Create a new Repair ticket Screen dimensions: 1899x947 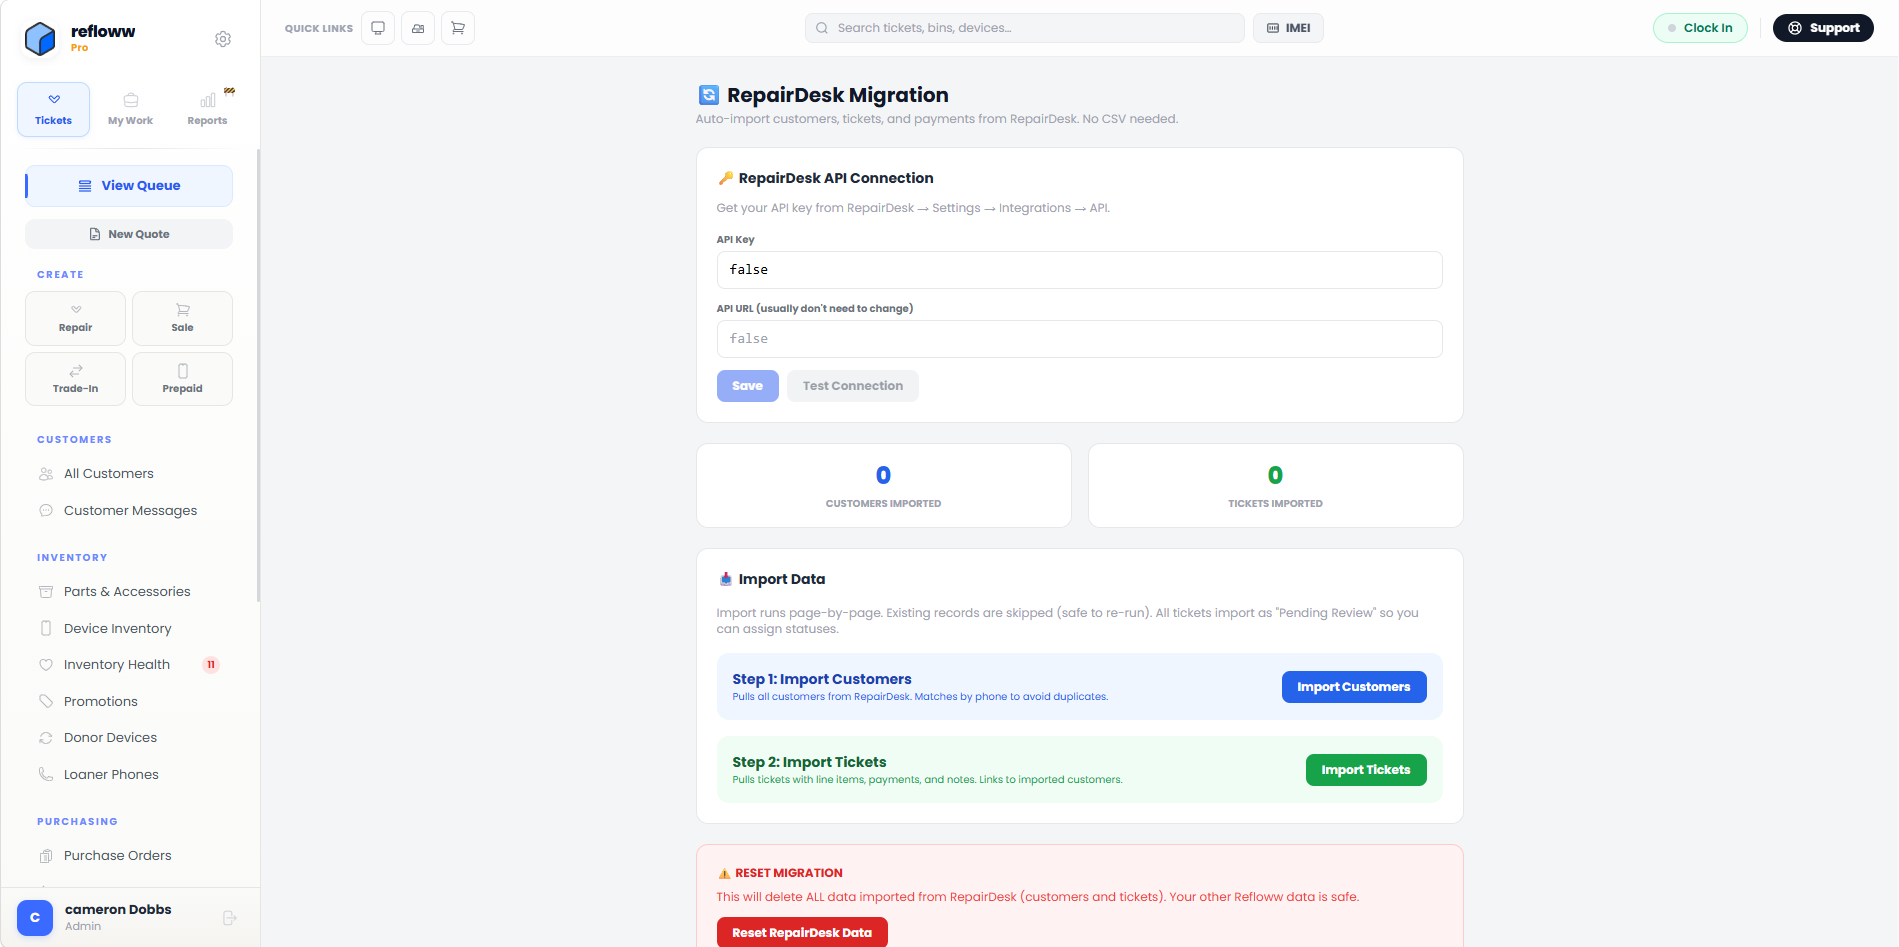[76, 318]
